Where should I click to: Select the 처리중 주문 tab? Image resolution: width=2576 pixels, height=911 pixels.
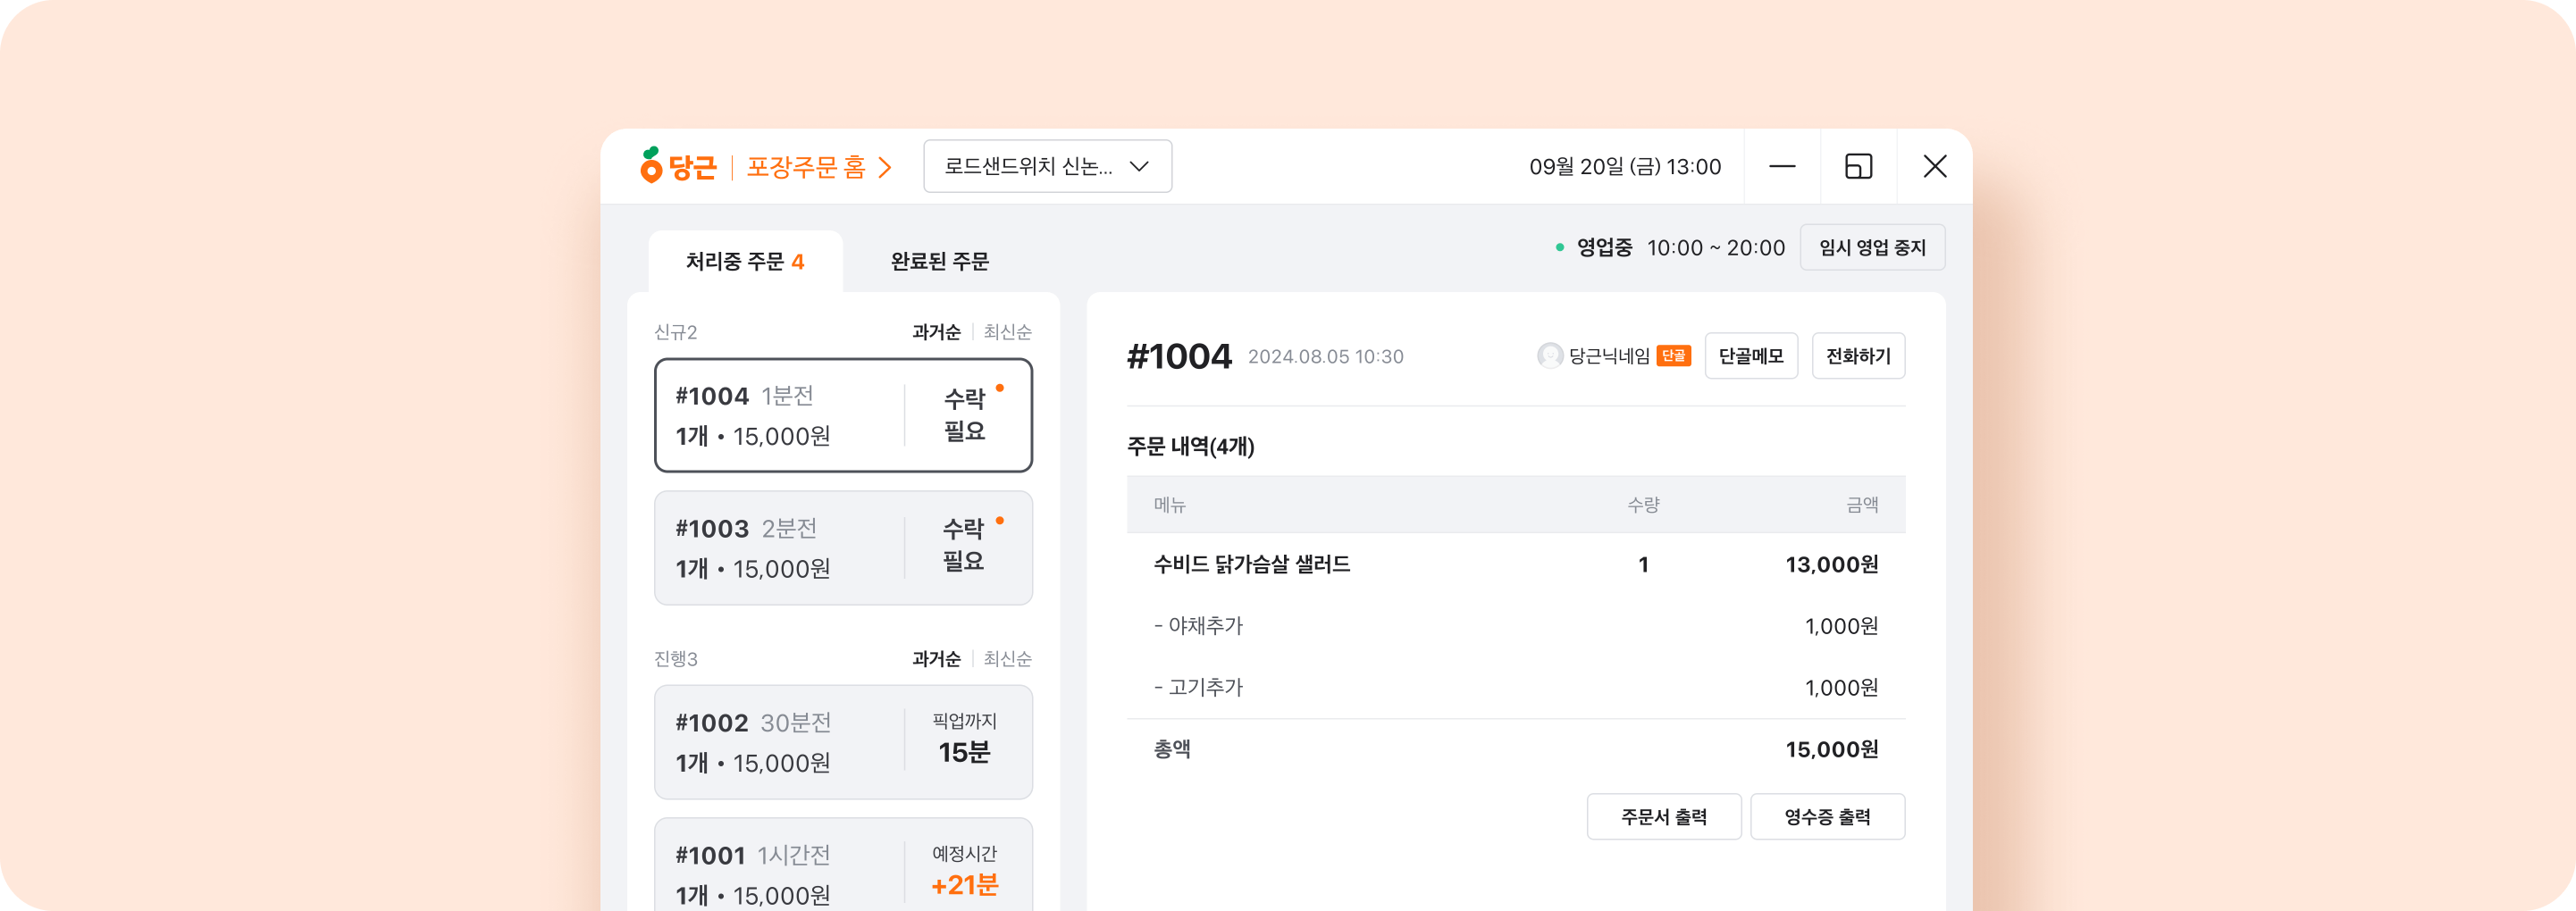pos(746,260)
